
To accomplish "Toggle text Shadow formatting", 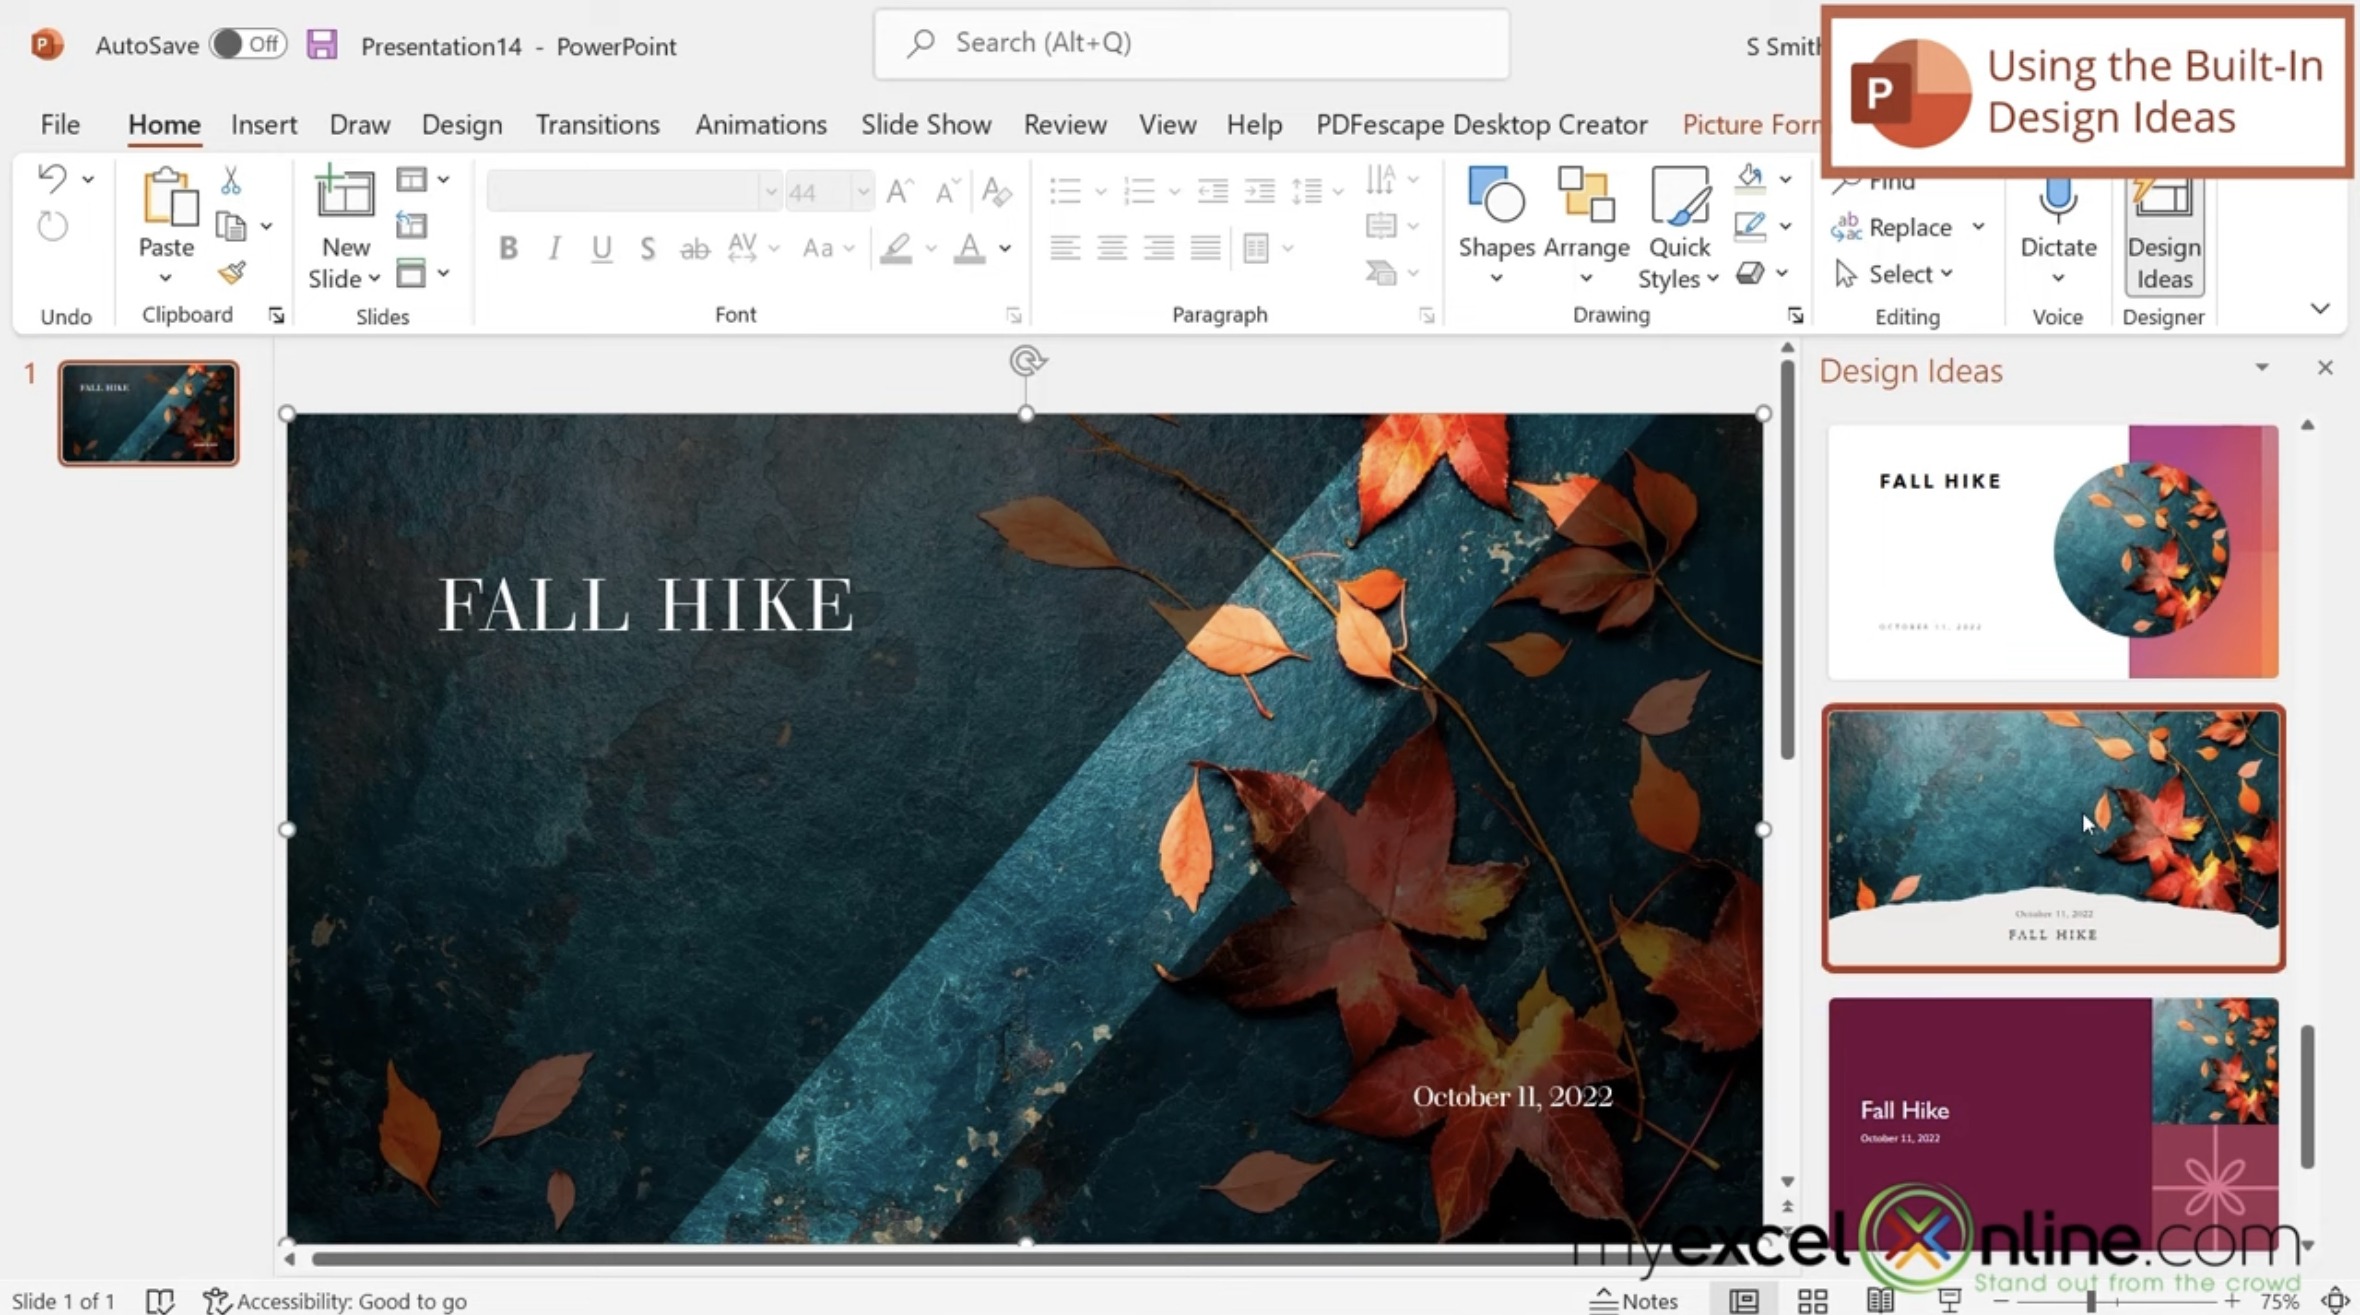I will (648, 248).
